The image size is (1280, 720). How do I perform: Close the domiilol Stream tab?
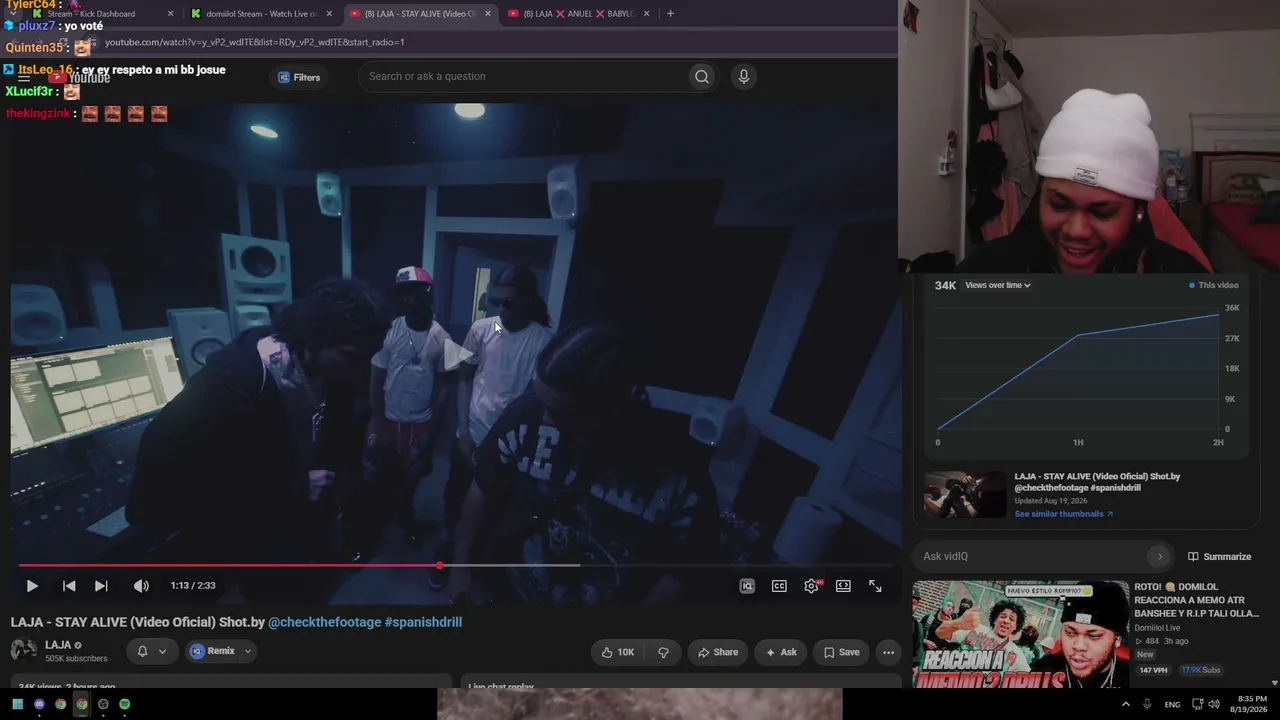coord(329,14)
